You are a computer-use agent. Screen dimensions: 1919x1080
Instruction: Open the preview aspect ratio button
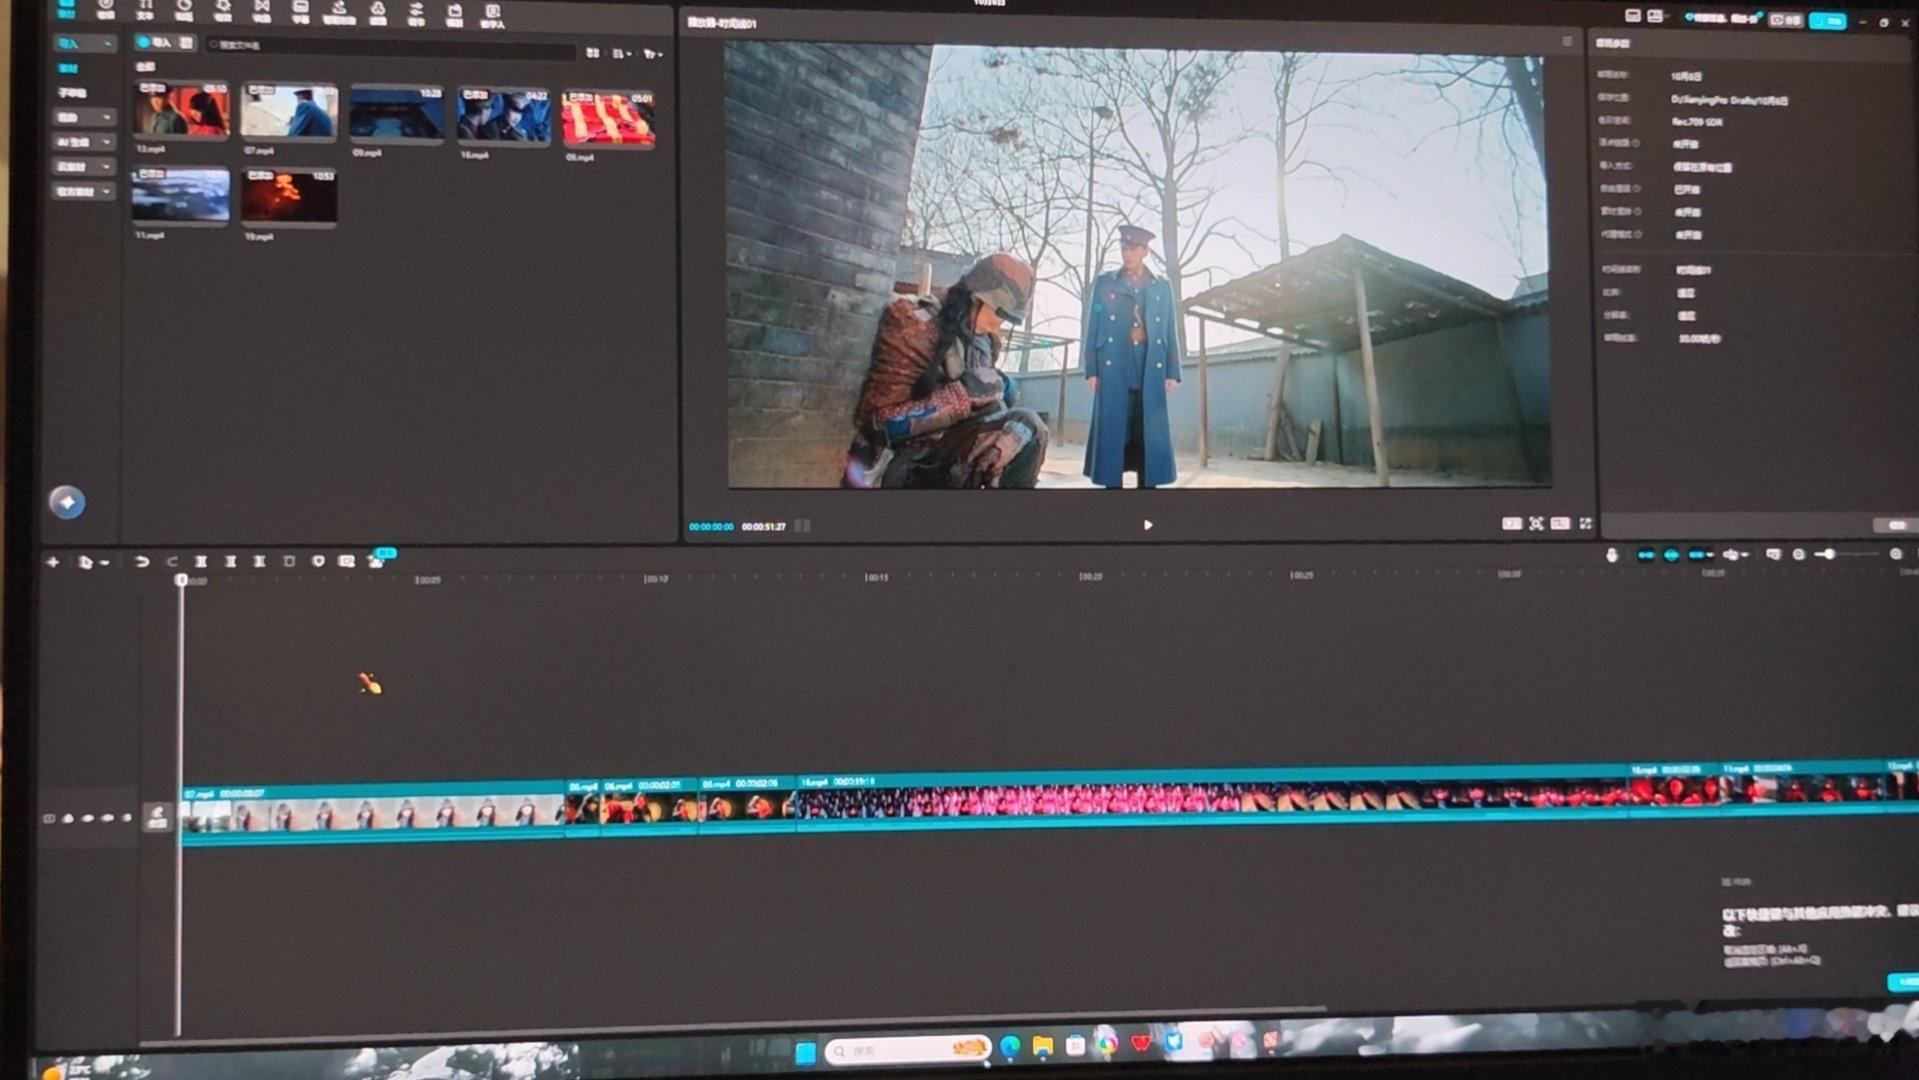click(x=1560, y=524)
